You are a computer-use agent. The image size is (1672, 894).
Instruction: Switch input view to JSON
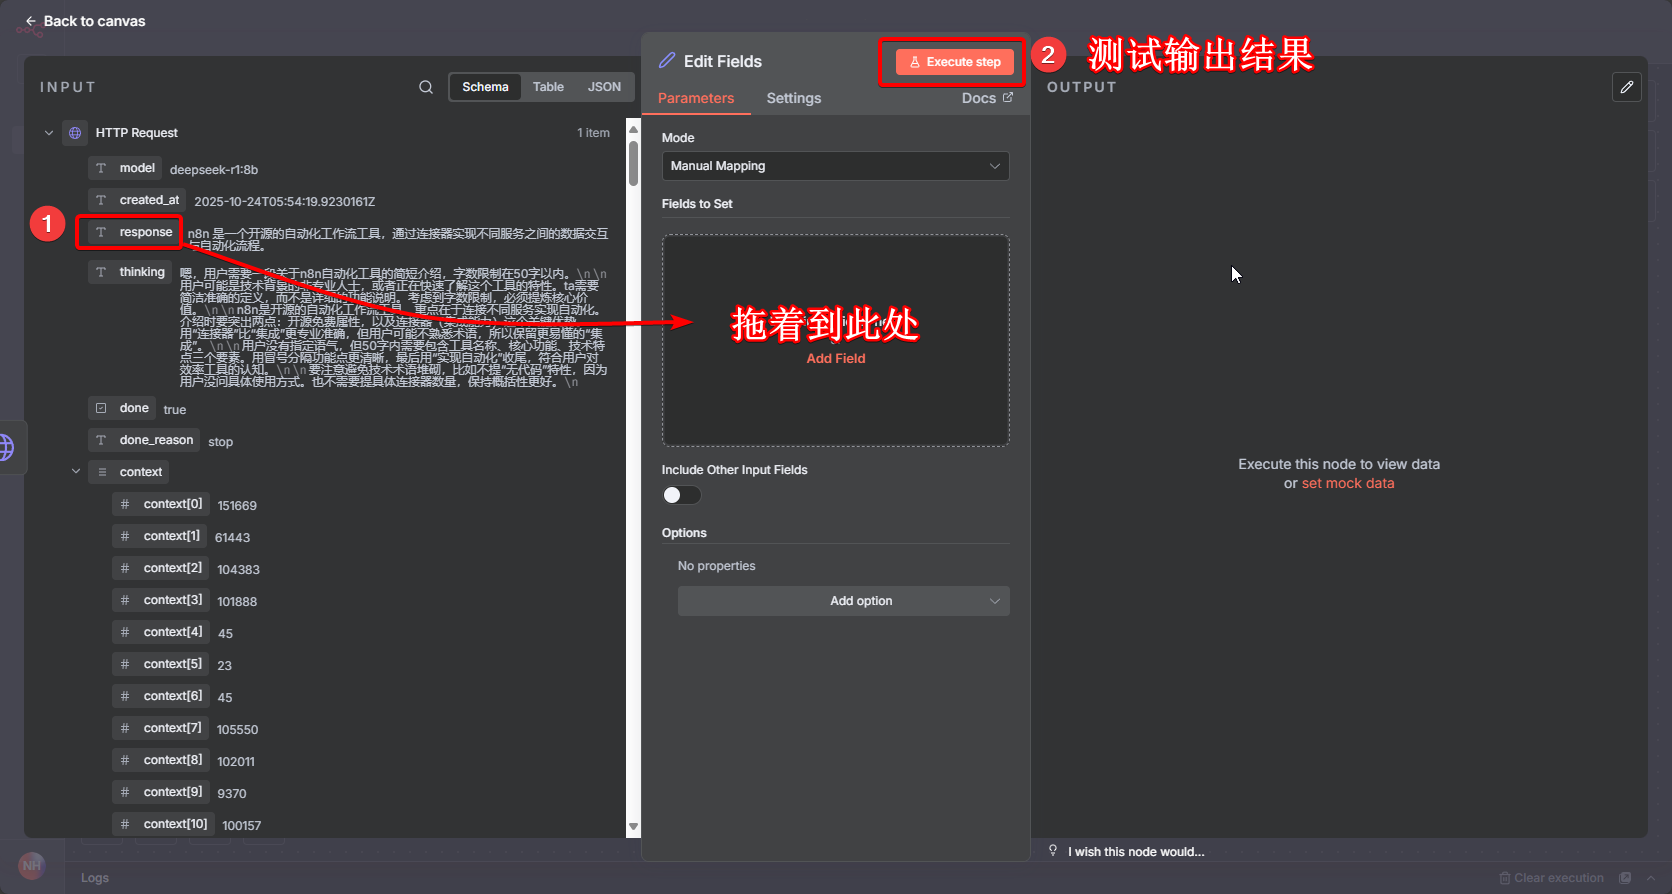pos(604,87)
